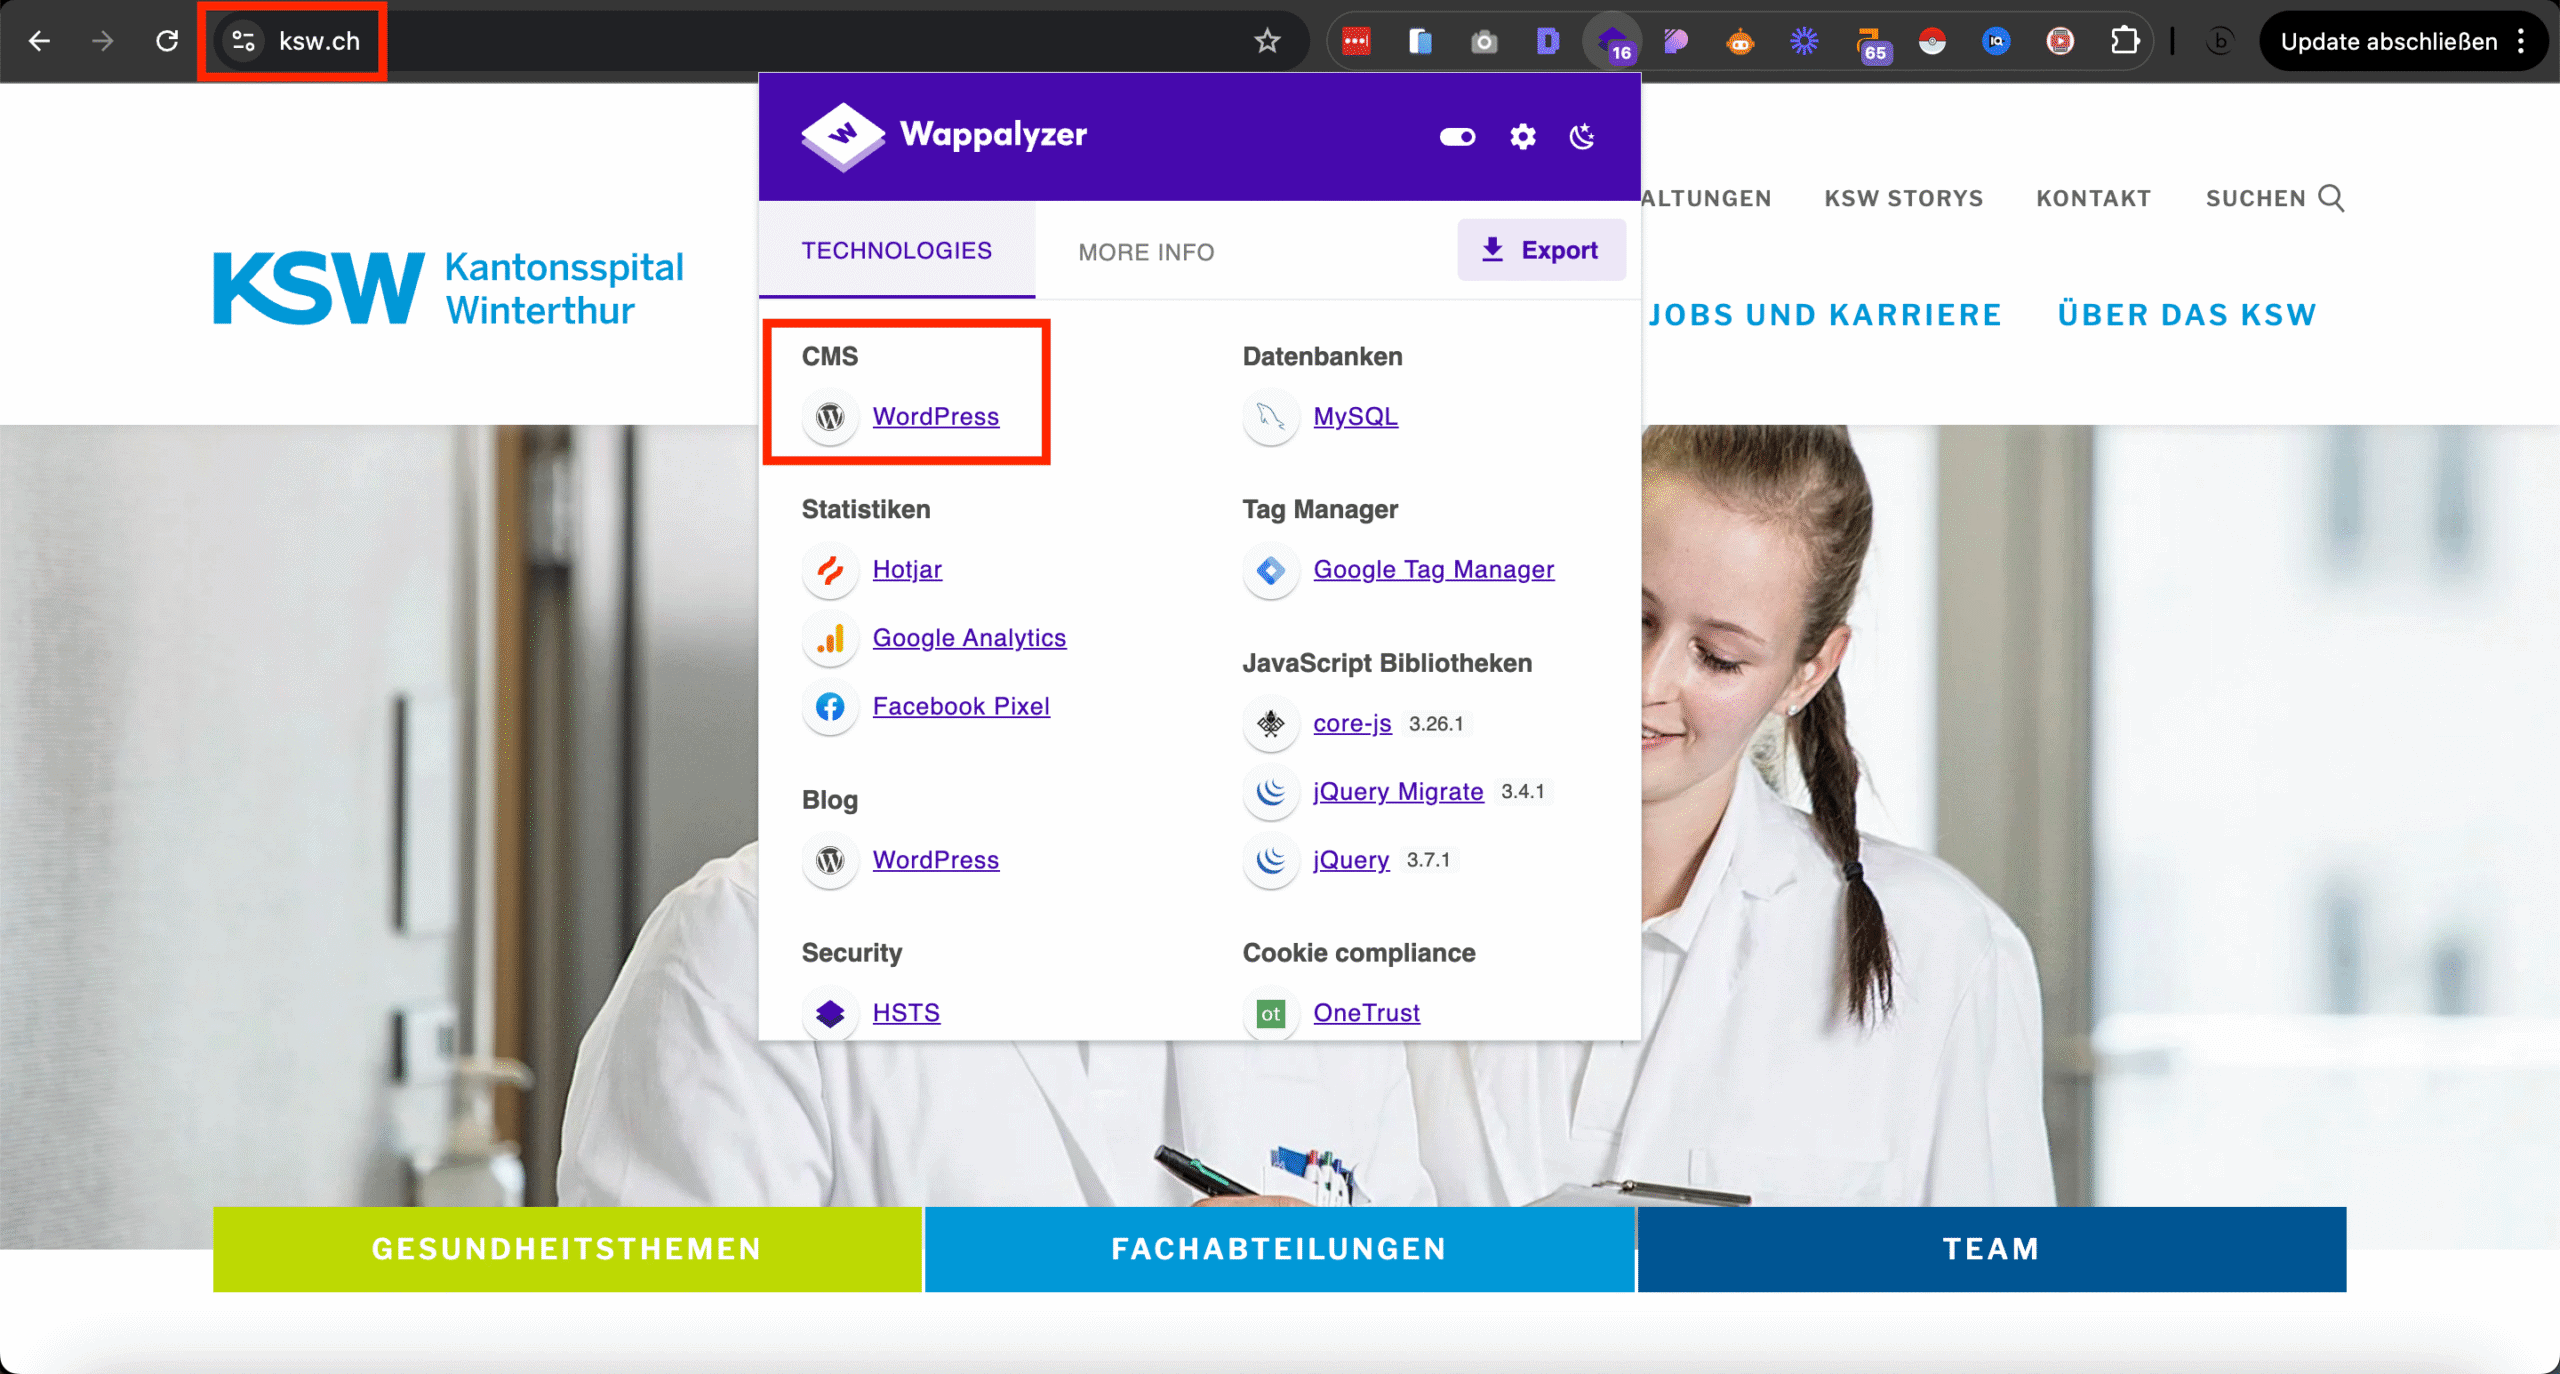Image resolution: width=2560 pixels, height=1374 pixels.
Task: Click the blue starburst extension icon
Action: pyautogui.click(x=1804, y=41)
